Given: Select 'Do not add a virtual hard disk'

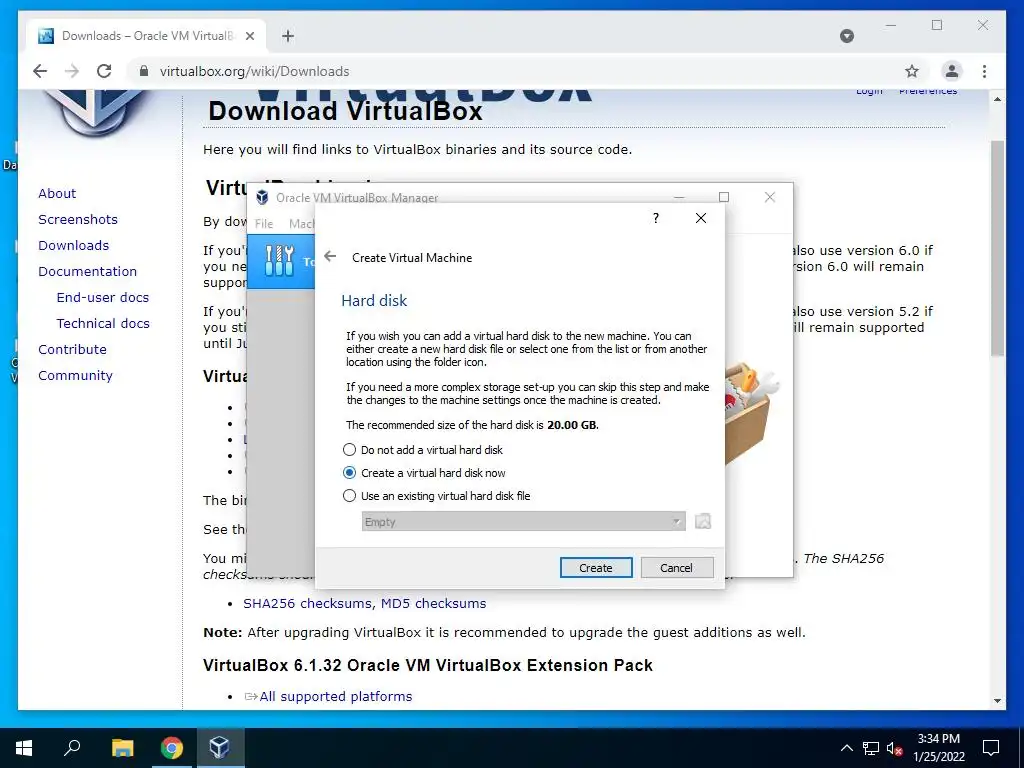Looking at the screenshot, I should click(x=423, y=449).
